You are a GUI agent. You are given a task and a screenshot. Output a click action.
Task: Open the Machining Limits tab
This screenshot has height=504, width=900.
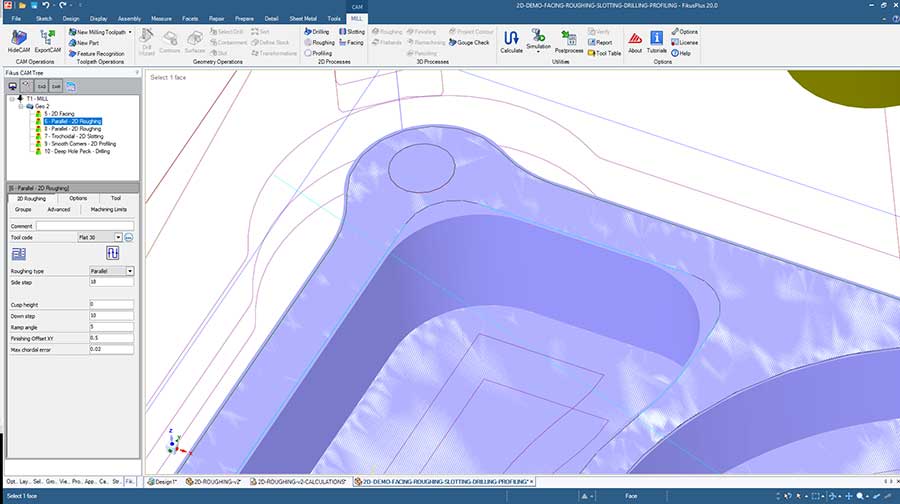click(x=108, y=209)
